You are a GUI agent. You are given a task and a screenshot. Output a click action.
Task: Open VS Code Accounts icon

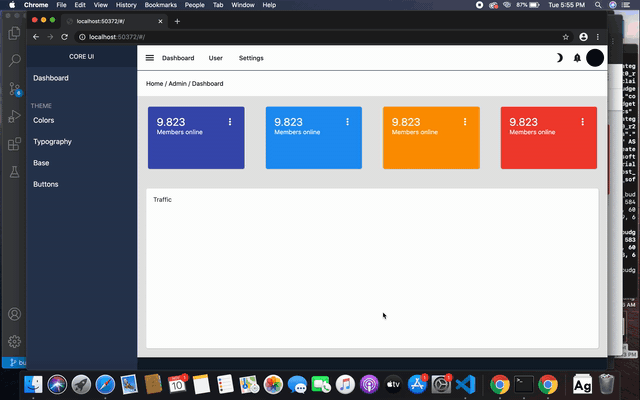coord(14,314)
